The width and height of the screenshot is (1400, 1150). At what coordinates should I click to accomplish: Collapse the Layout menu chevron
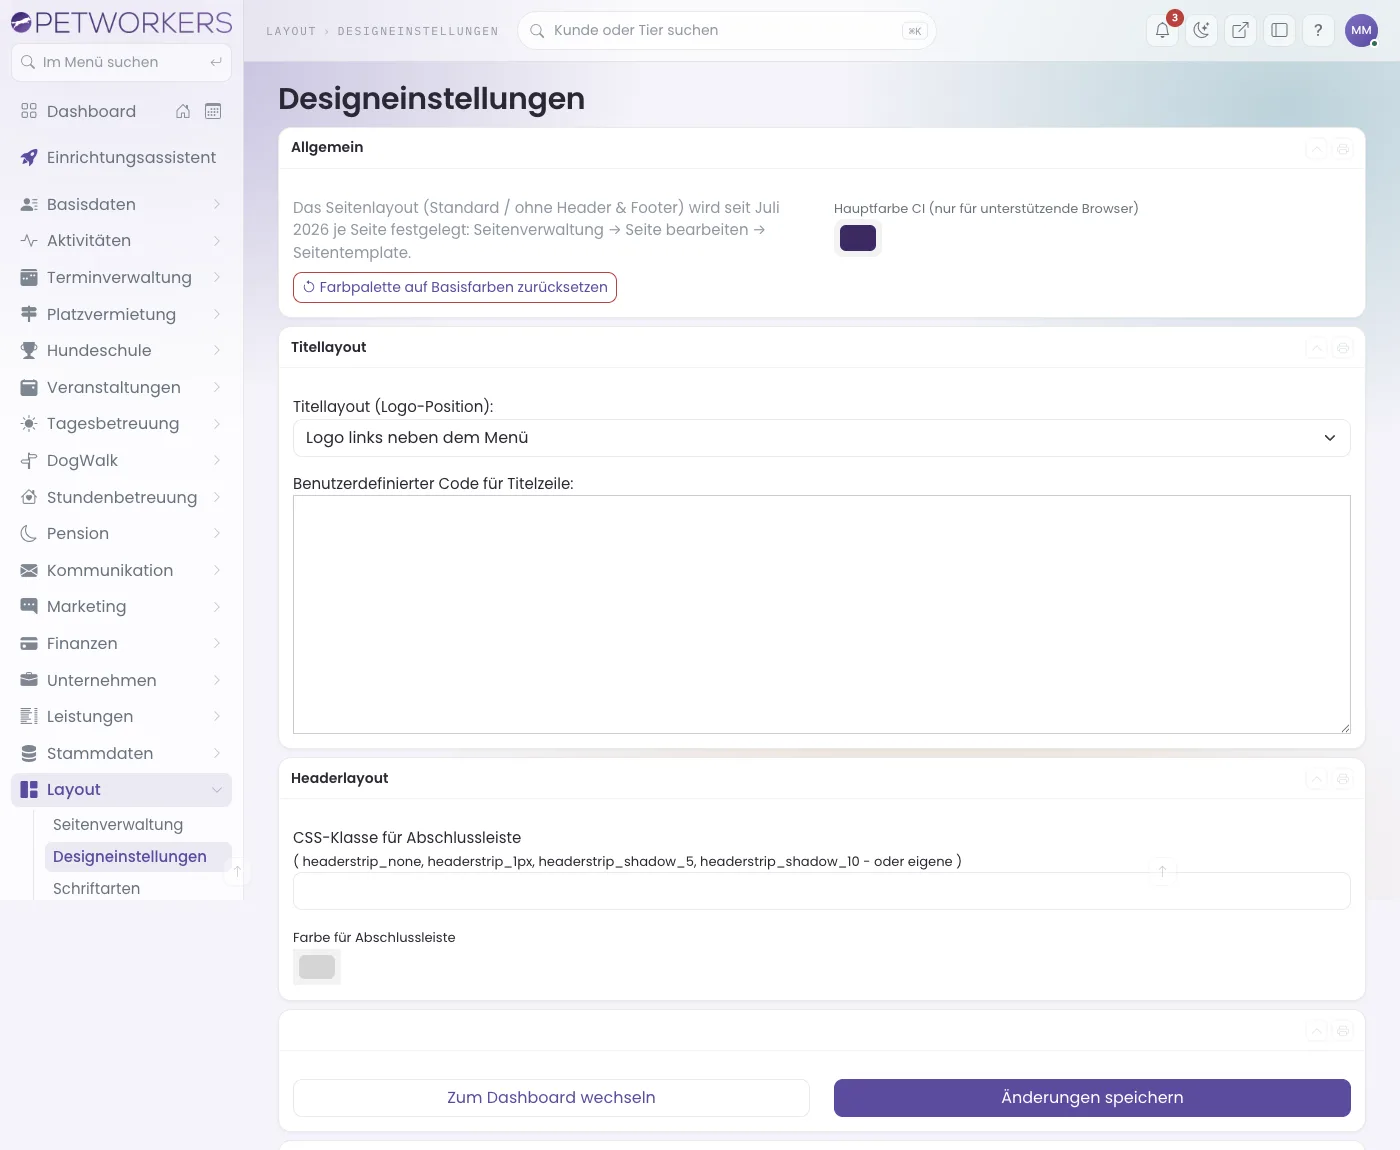[x=217, y=790]
